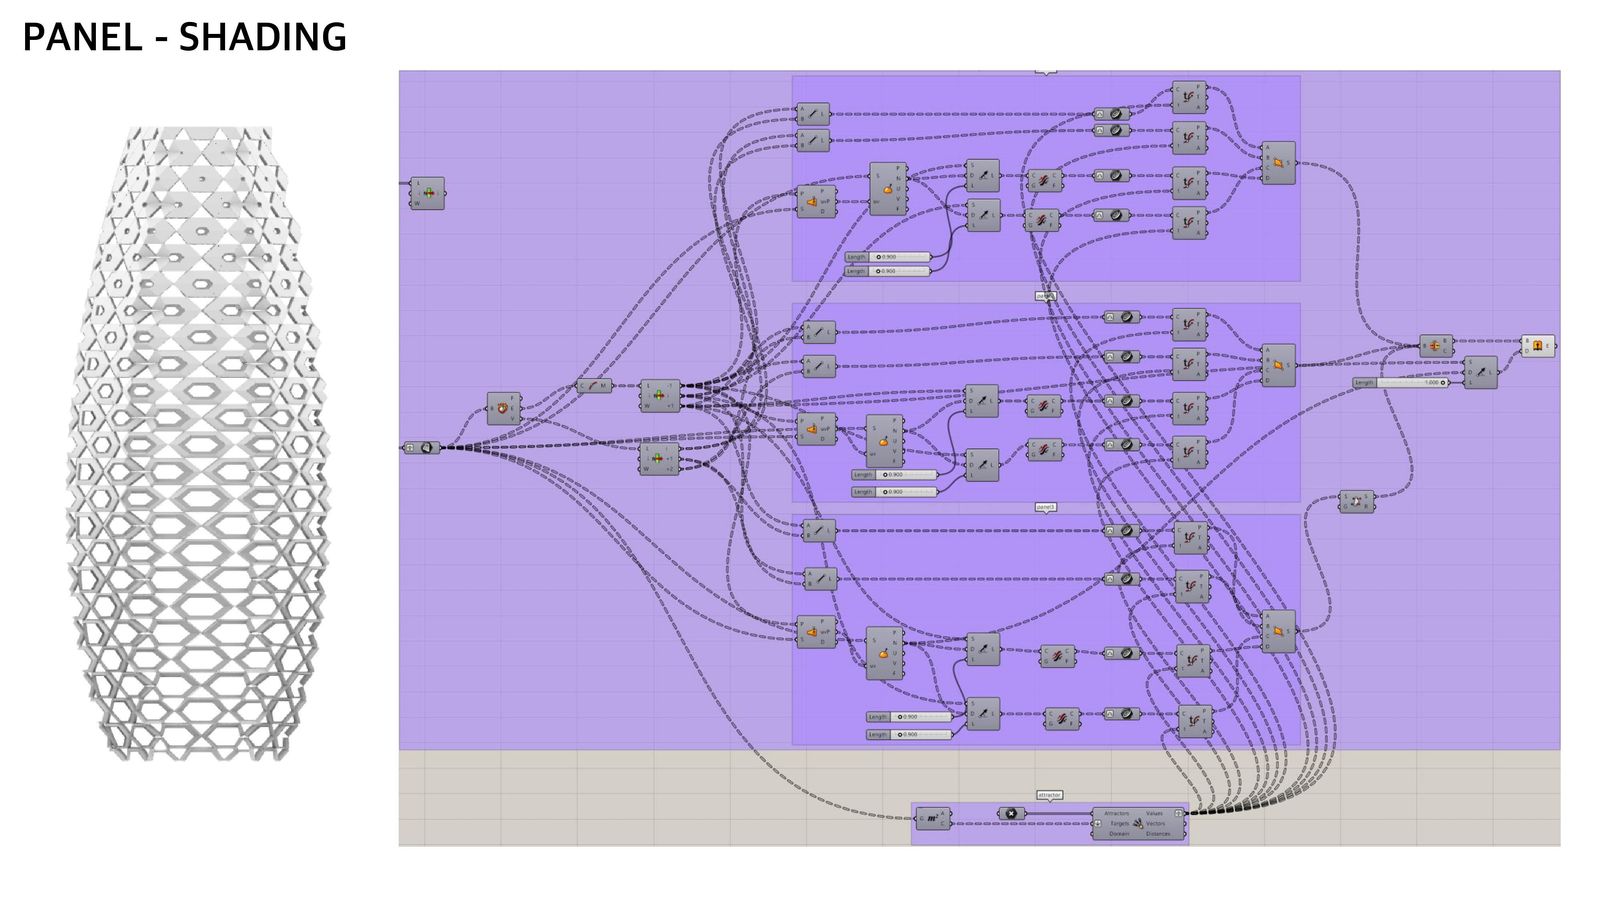Viewport: 1600px width, 900px height.
Task: Select 4Point Surface component in top group
Action: [x=1278, y=163]
